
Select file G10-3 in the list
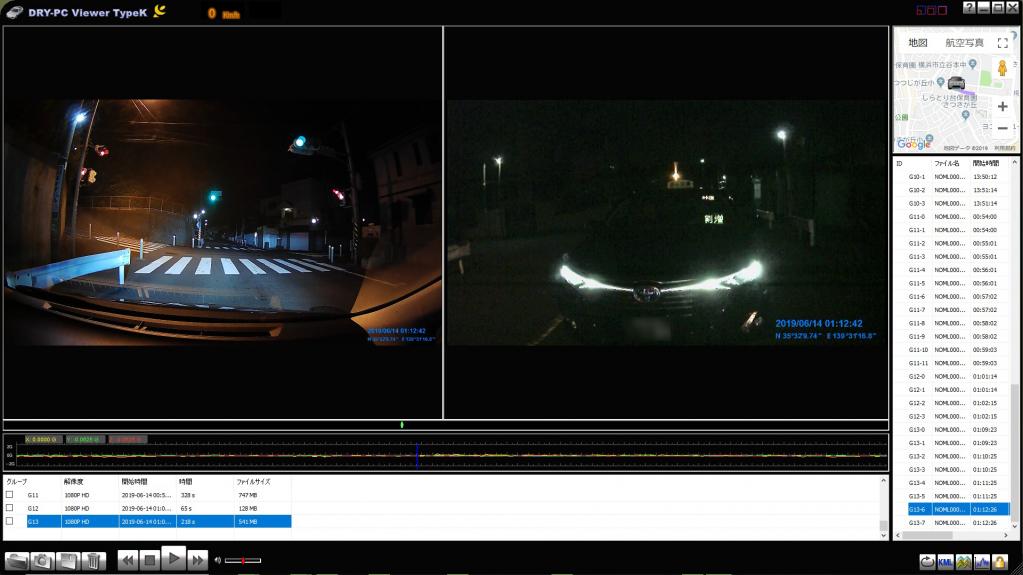tap(958, 204)
